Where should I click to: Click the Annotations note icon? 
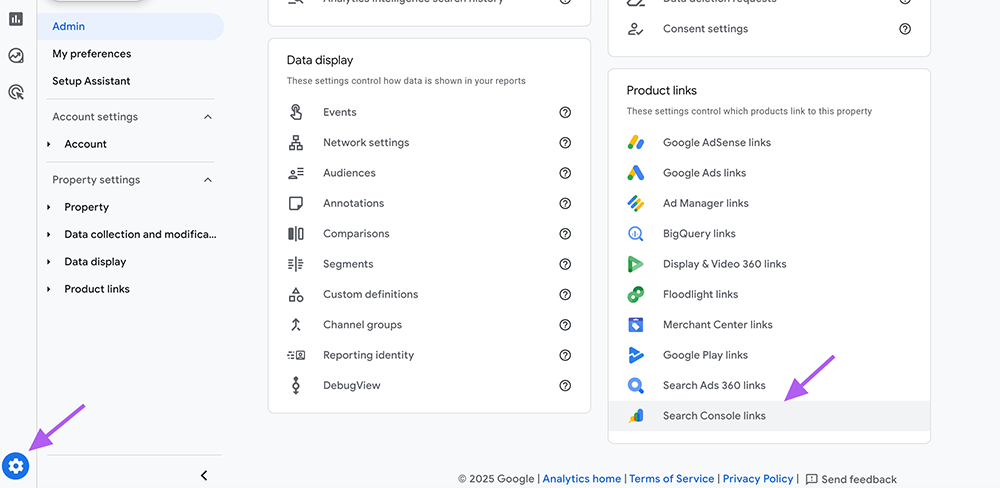point(296,203)
